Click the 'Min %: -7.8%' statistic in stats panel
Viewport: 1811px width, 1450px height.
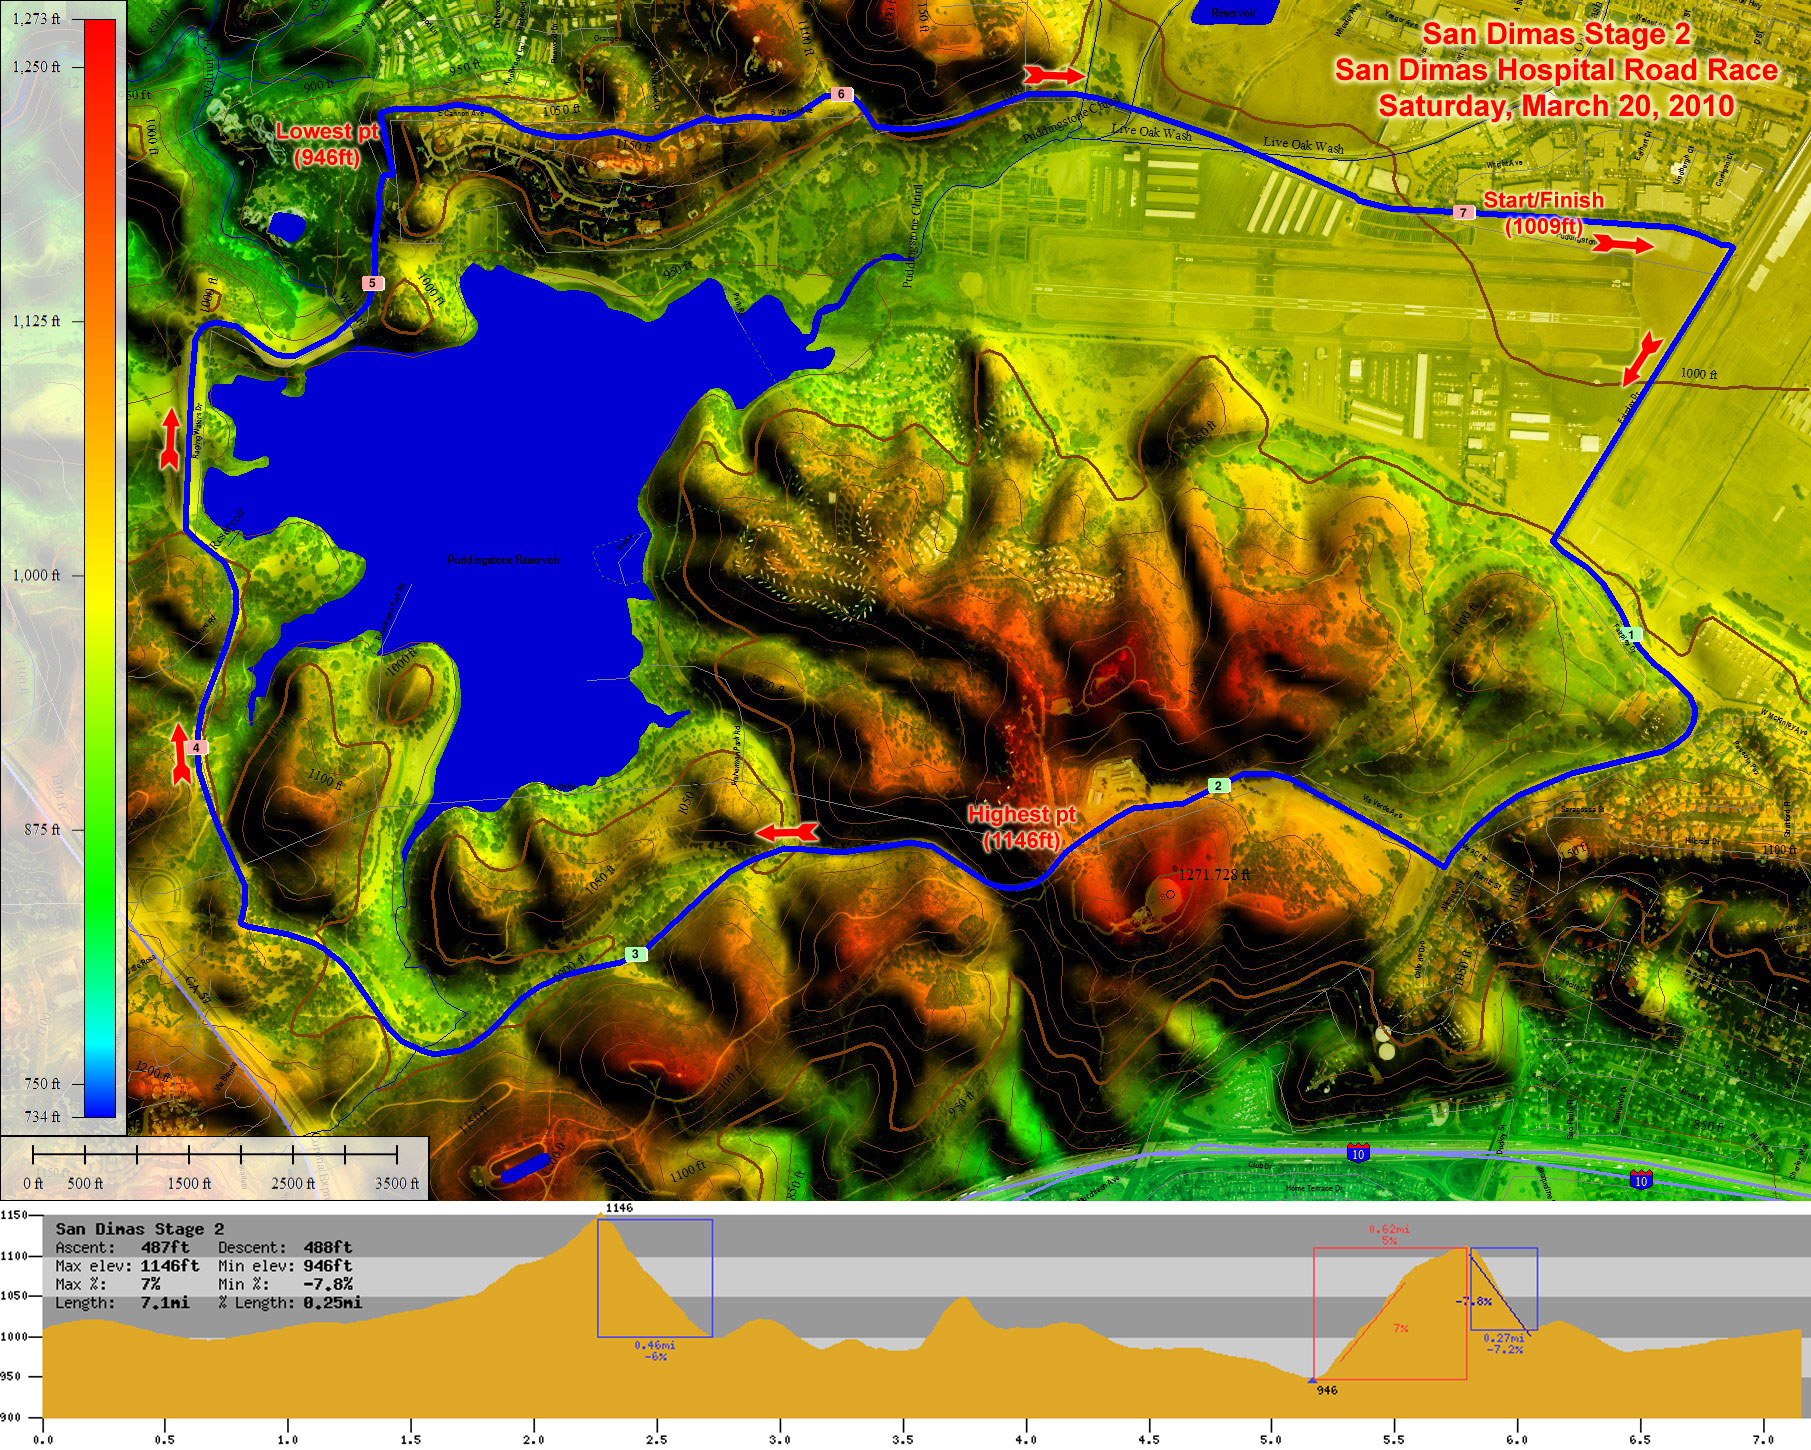click(285, 1284)
